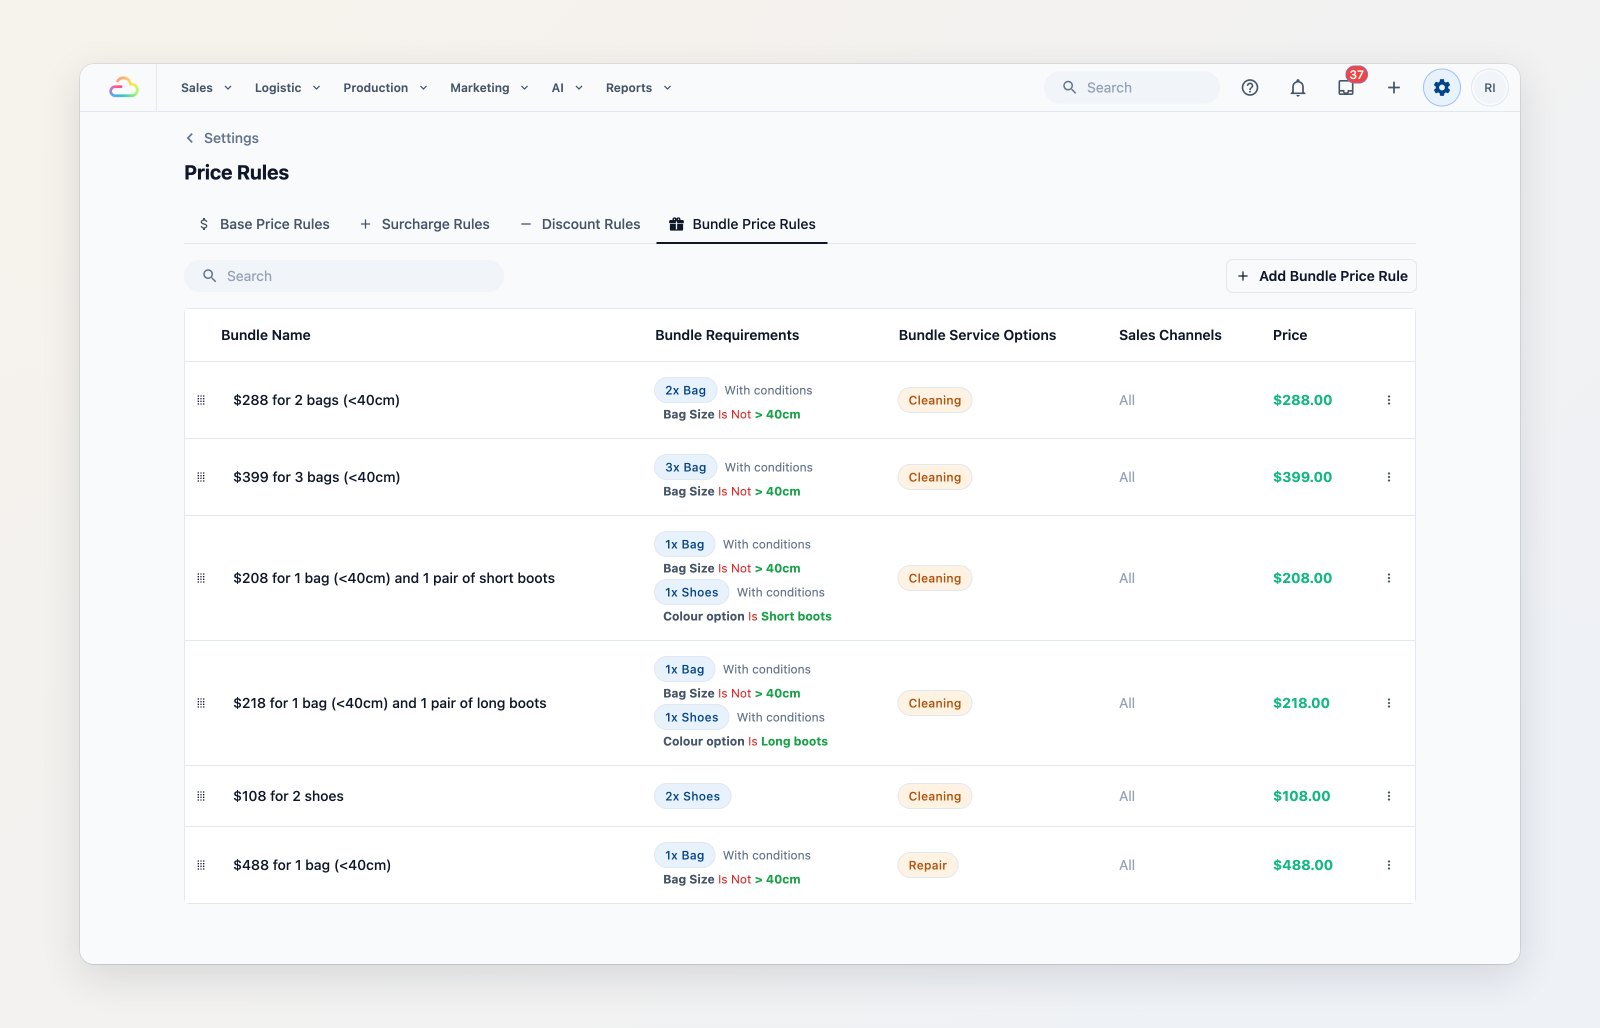1600x1028 pixels.
Task: Focus the global Search field in top bar
Action: coord(1132,88)
